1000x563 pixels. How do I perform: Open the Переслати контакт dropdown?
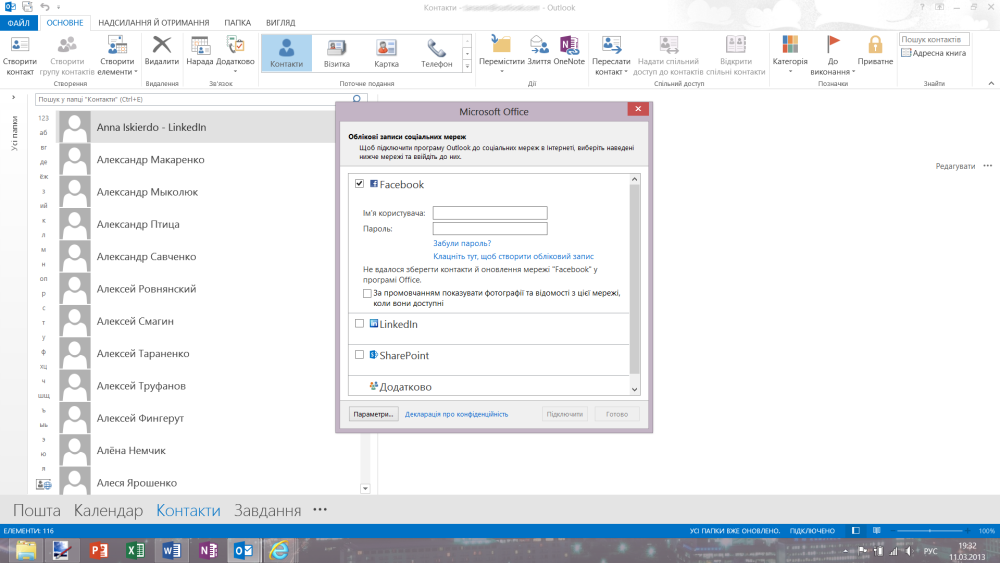point(611,56)
